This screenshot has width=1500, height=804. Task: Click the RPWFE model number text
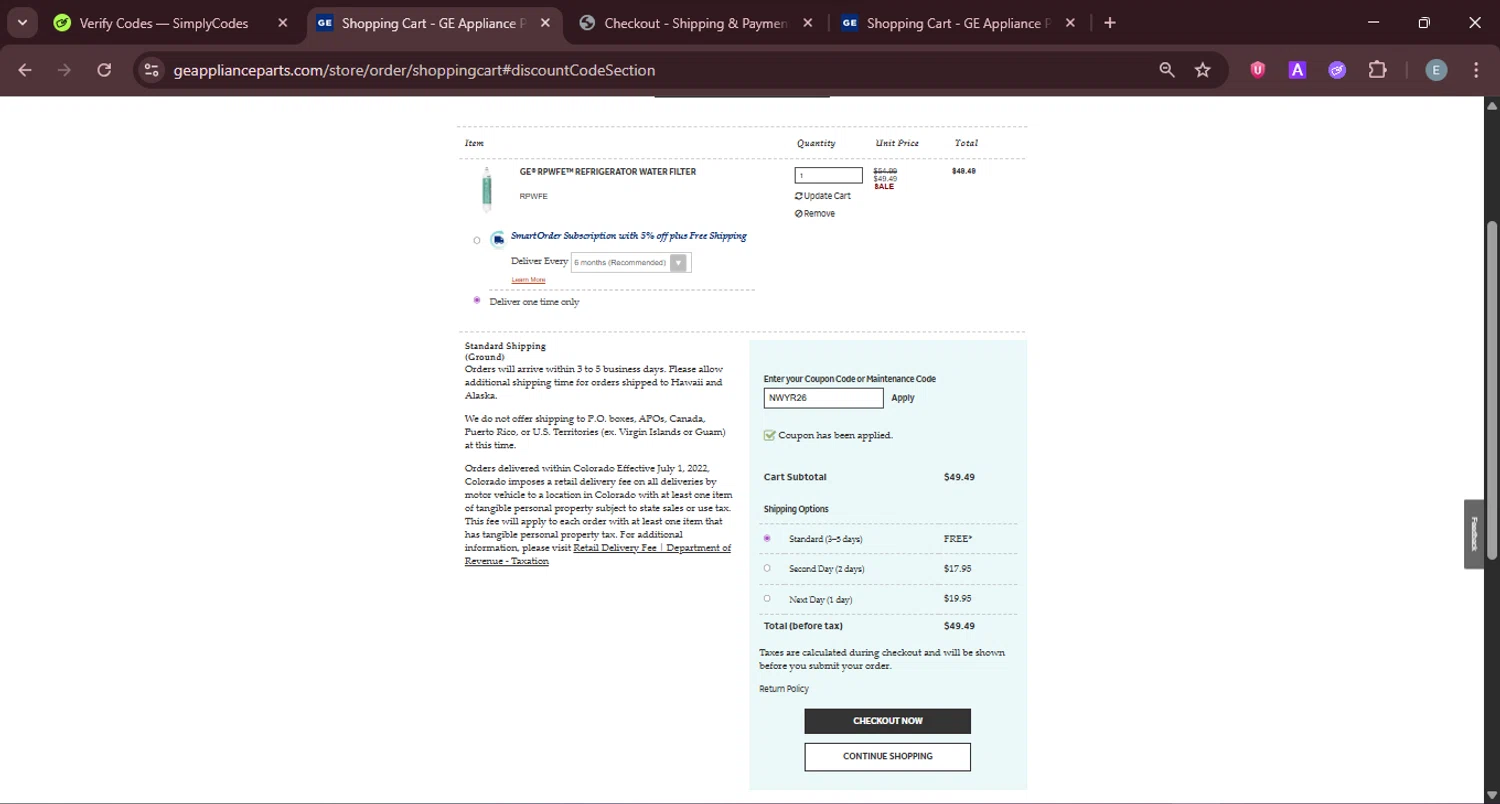(x=533, y=197)
